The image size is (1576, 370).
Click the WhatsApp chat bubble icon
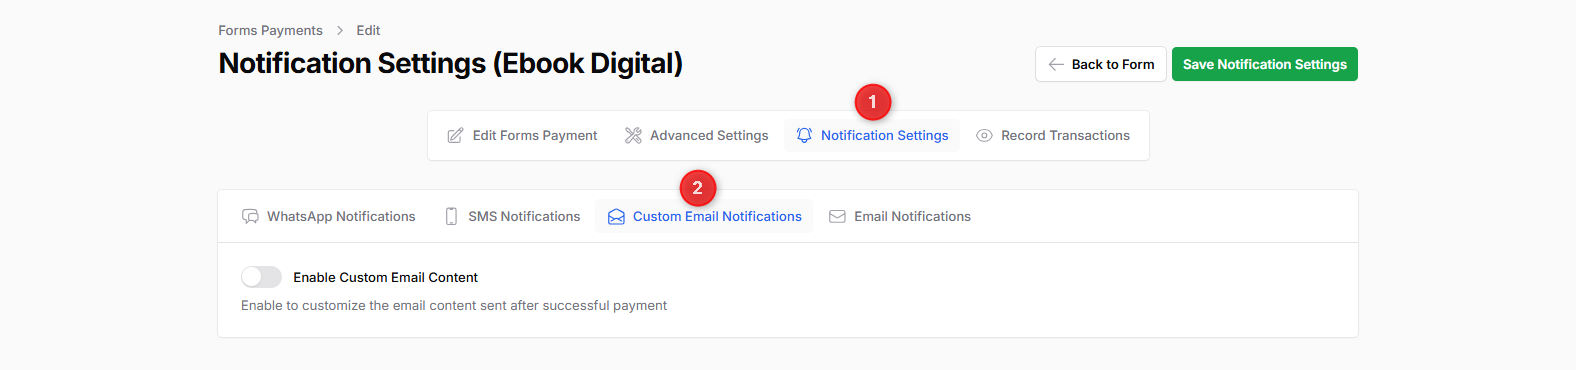tap(250, 216)
